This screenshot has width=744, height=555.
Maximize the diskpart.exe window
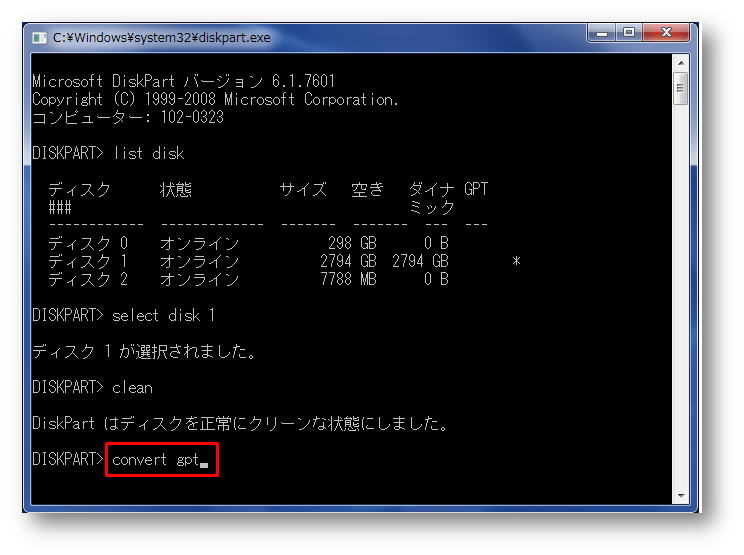coord(629,33)
